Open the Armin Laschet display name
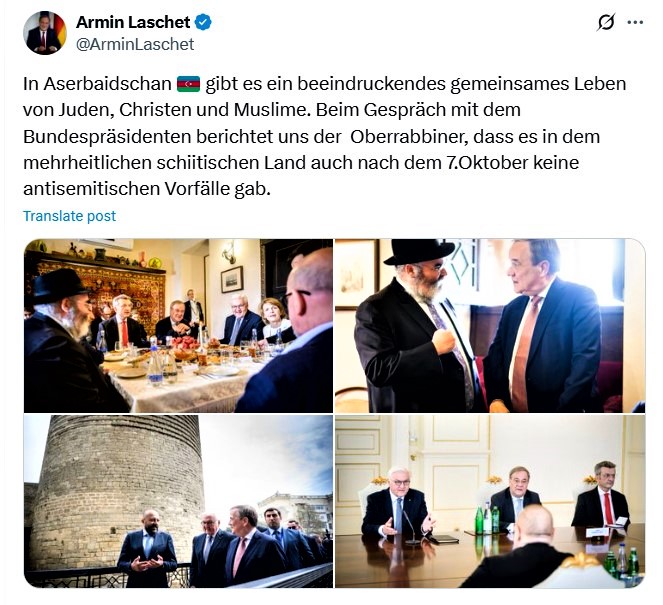663x605 pixels. point(133,22)
